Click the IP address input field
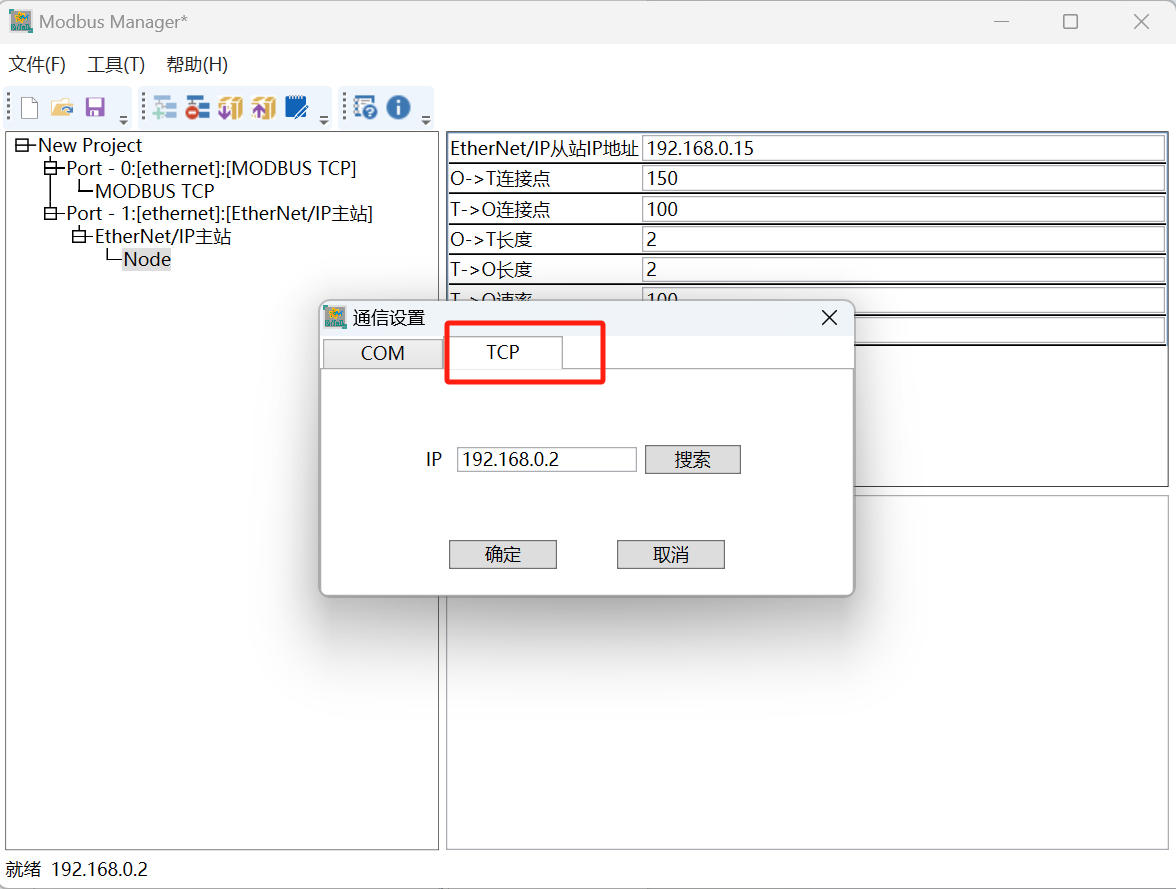This screenshot has height=889, width=1176. [x=547, y=459]
